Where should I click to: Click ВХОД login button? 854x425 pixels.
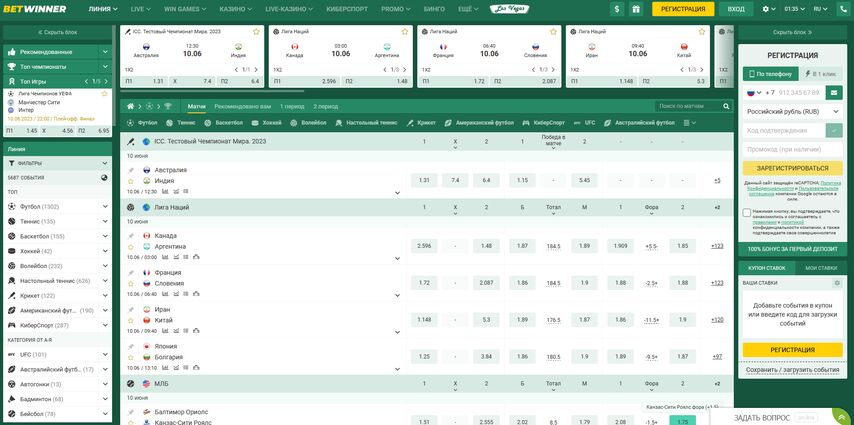point(736,9)
